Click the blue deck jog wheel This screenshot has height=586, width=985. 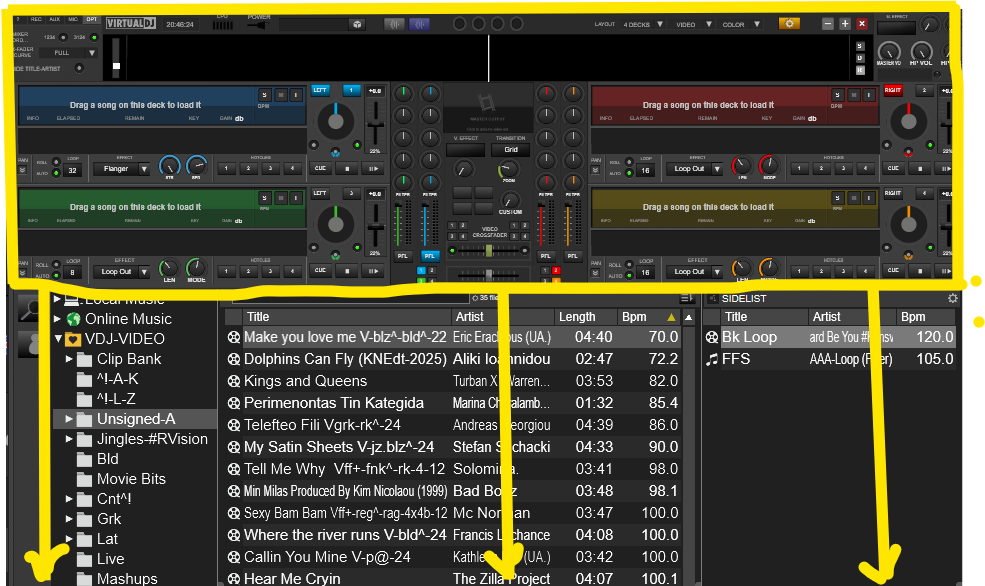point(335,121)
